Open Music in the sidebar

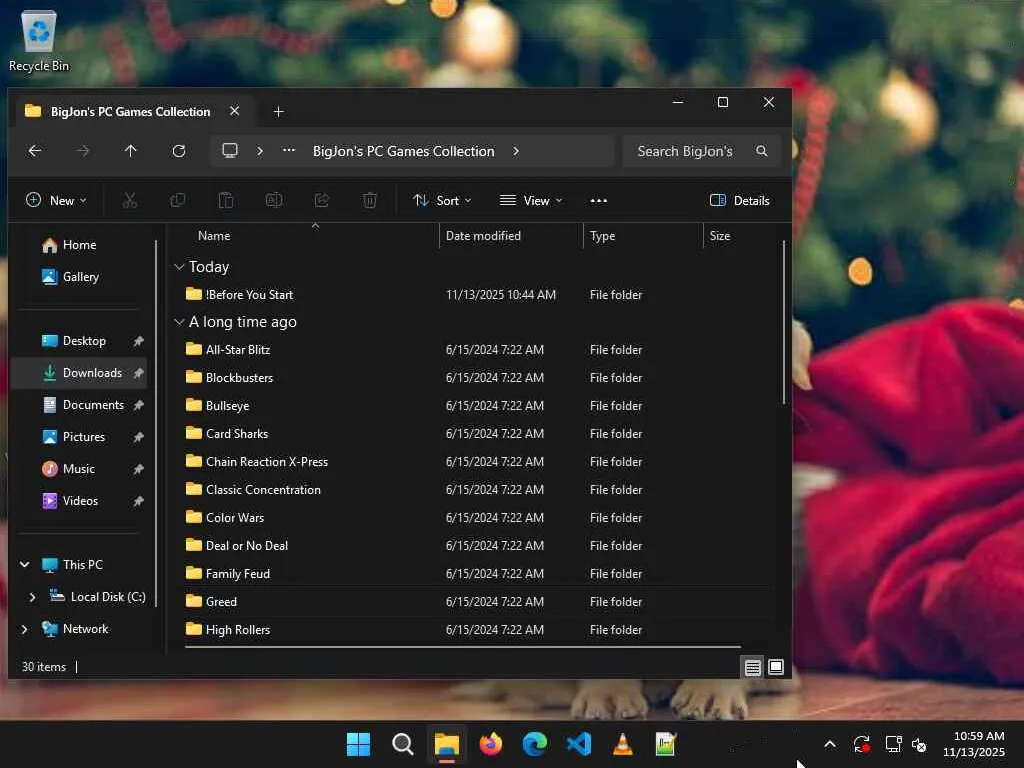tap(79, 469)
